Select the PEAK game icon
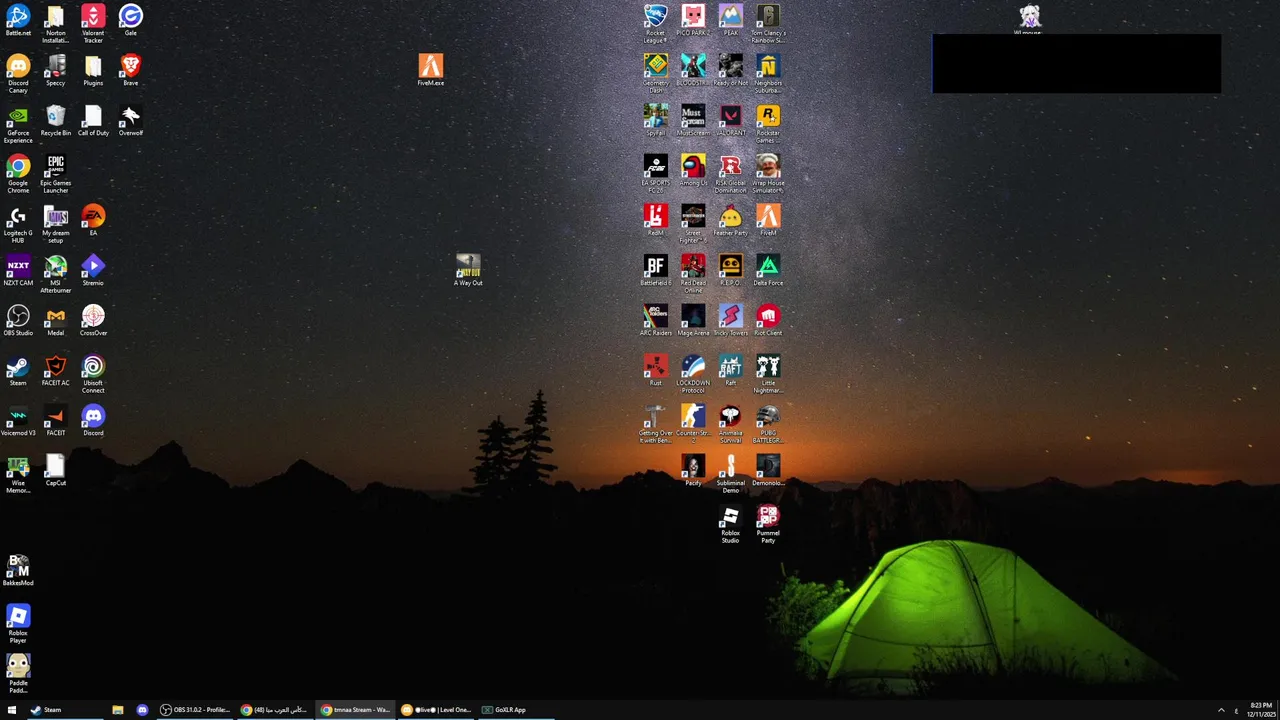1280x720 pixels. point(730,20)
